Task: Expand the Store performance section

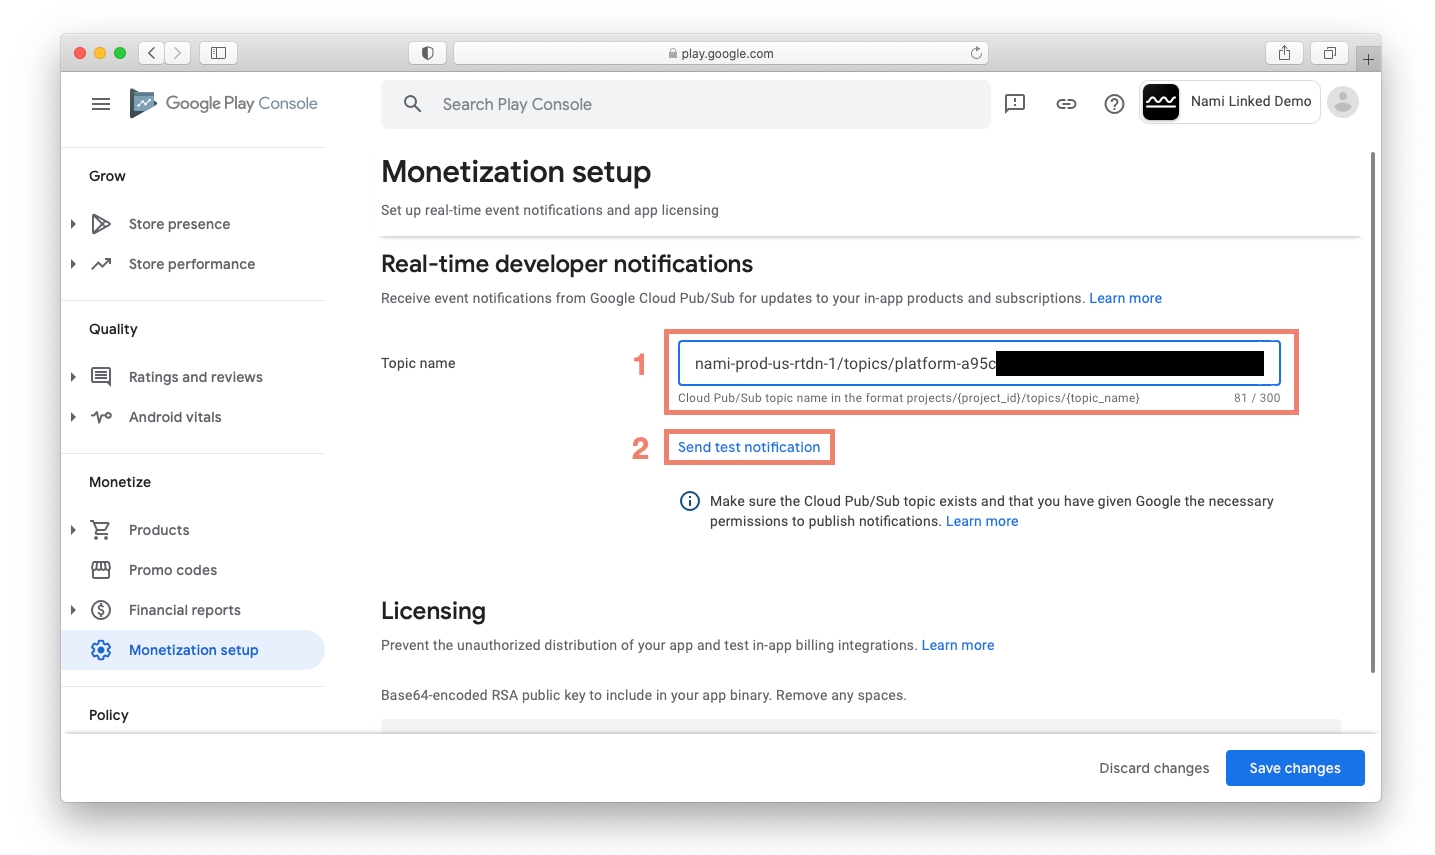Action: tap(73, 264)
